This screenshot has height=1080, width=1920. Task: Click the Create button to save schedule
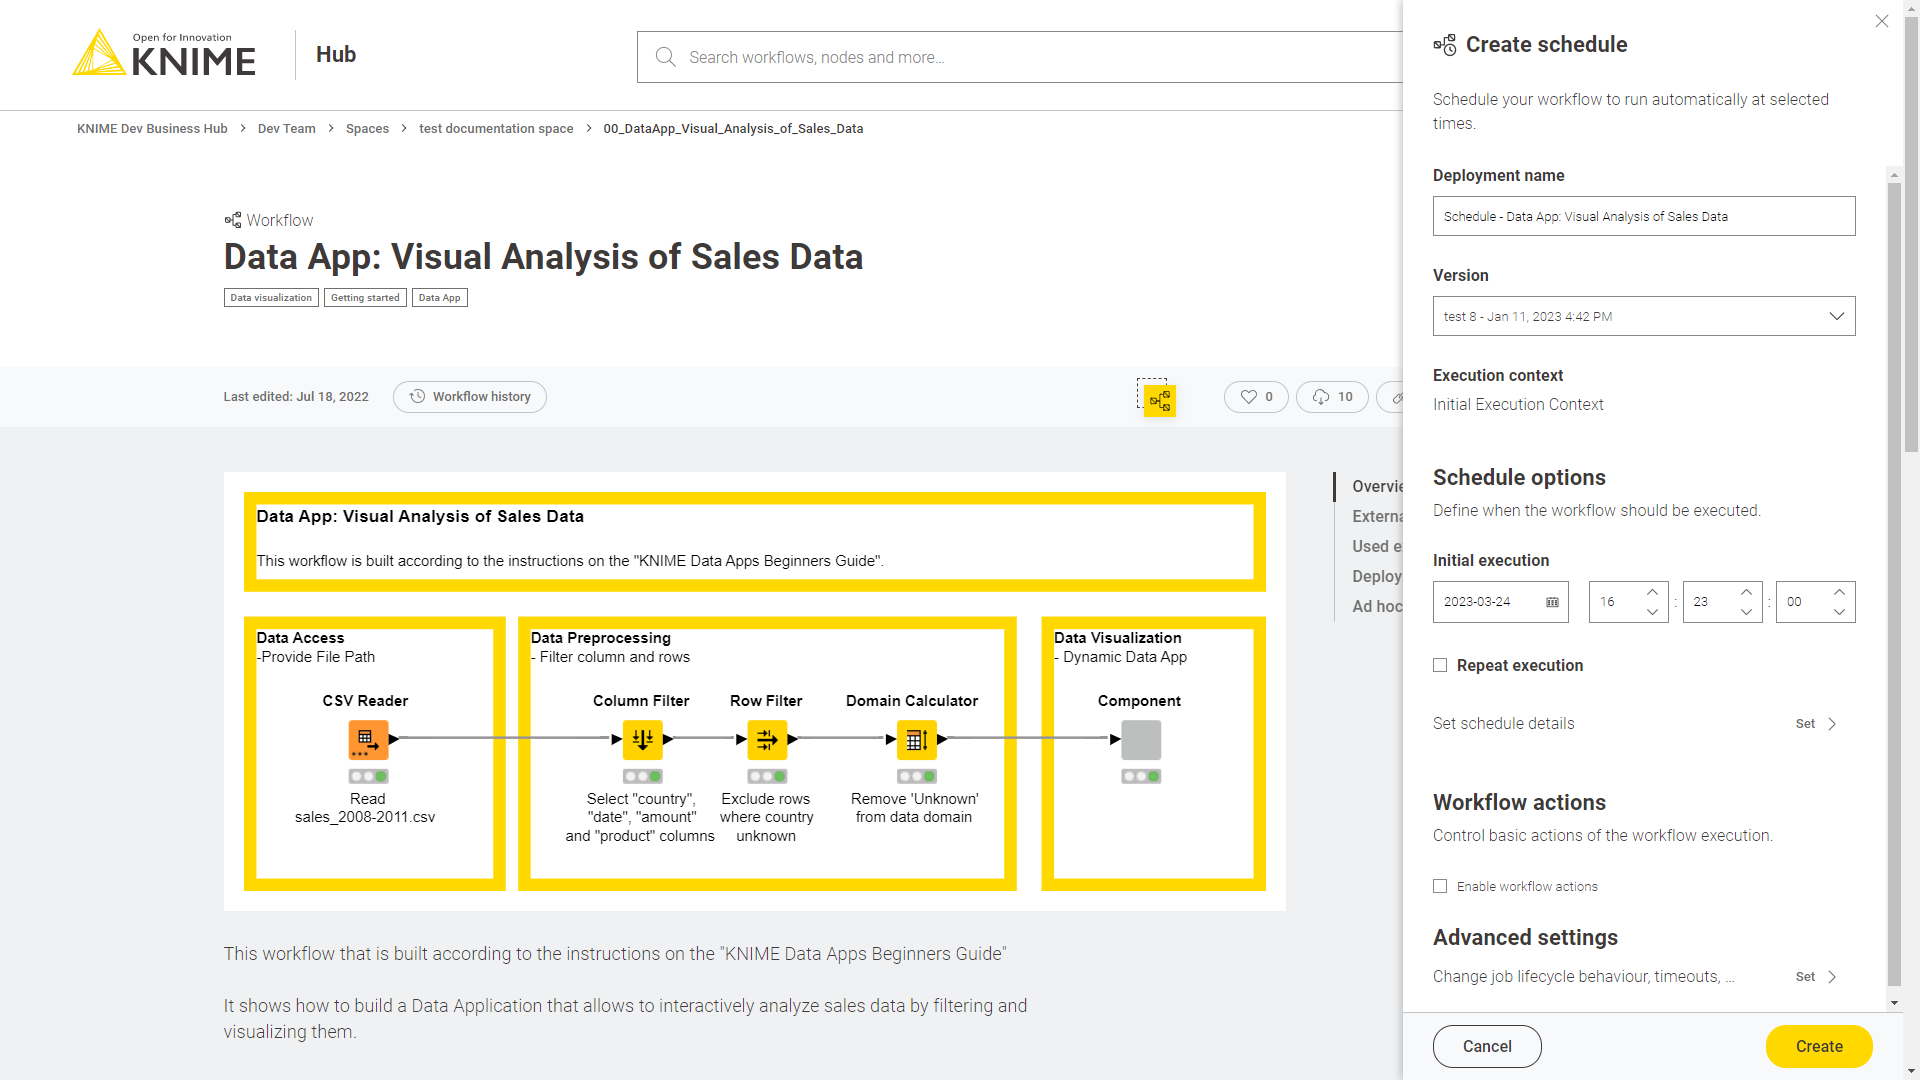click(x=1820, y=1046)
